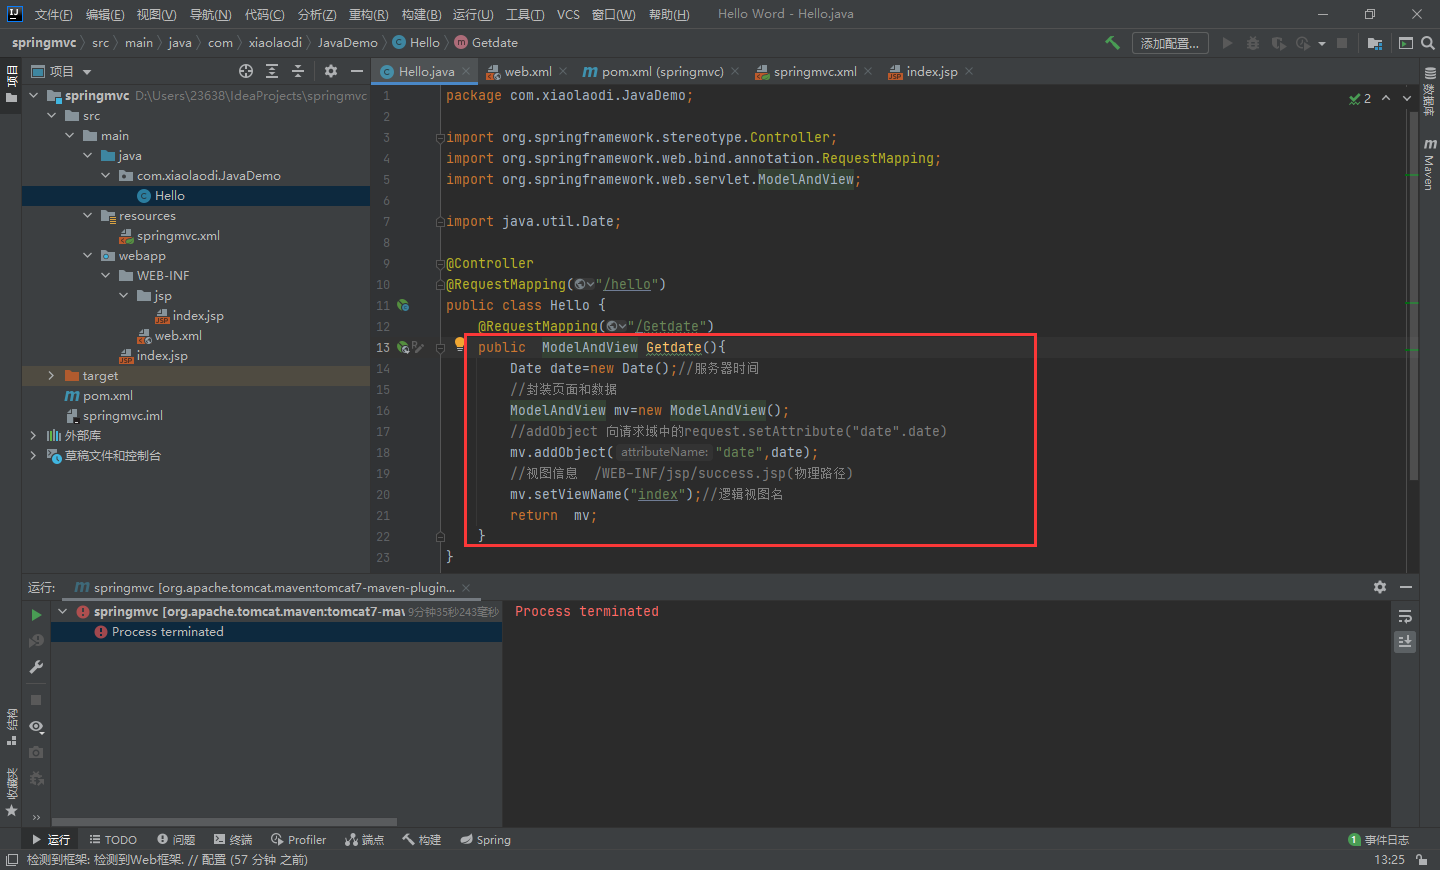This screenshot has width=1440, height=870.
Task: Collapse the springmvc root folder
Action: (x=33, y=95)
